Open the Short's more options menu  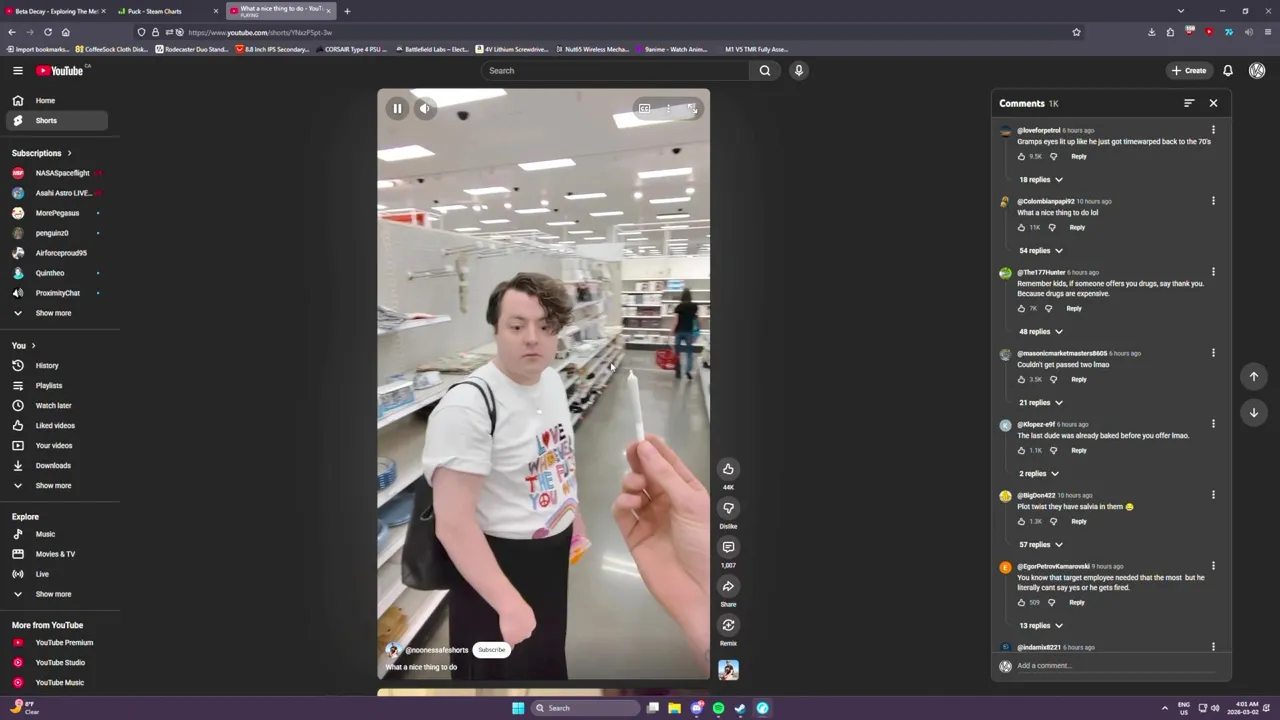coord(668,108)
